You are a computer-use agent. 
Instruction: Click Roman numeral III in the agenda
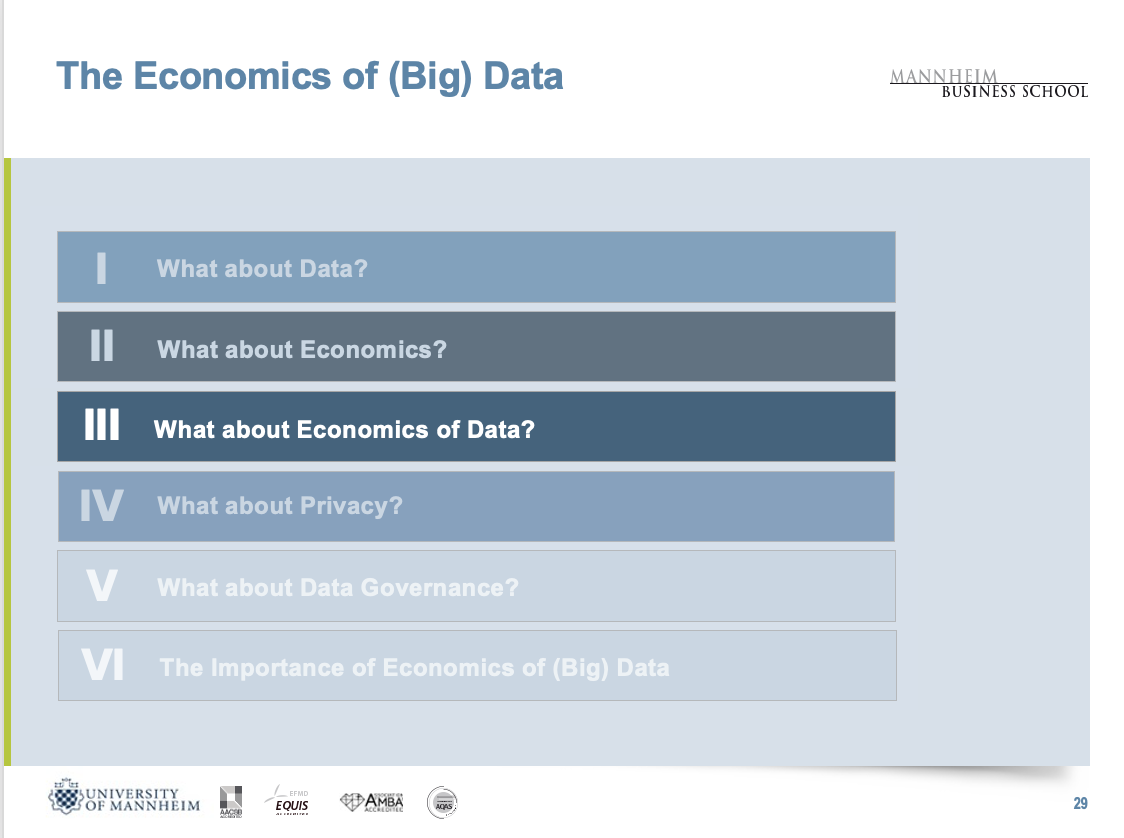pyautogui.click(x=102, y=428)
